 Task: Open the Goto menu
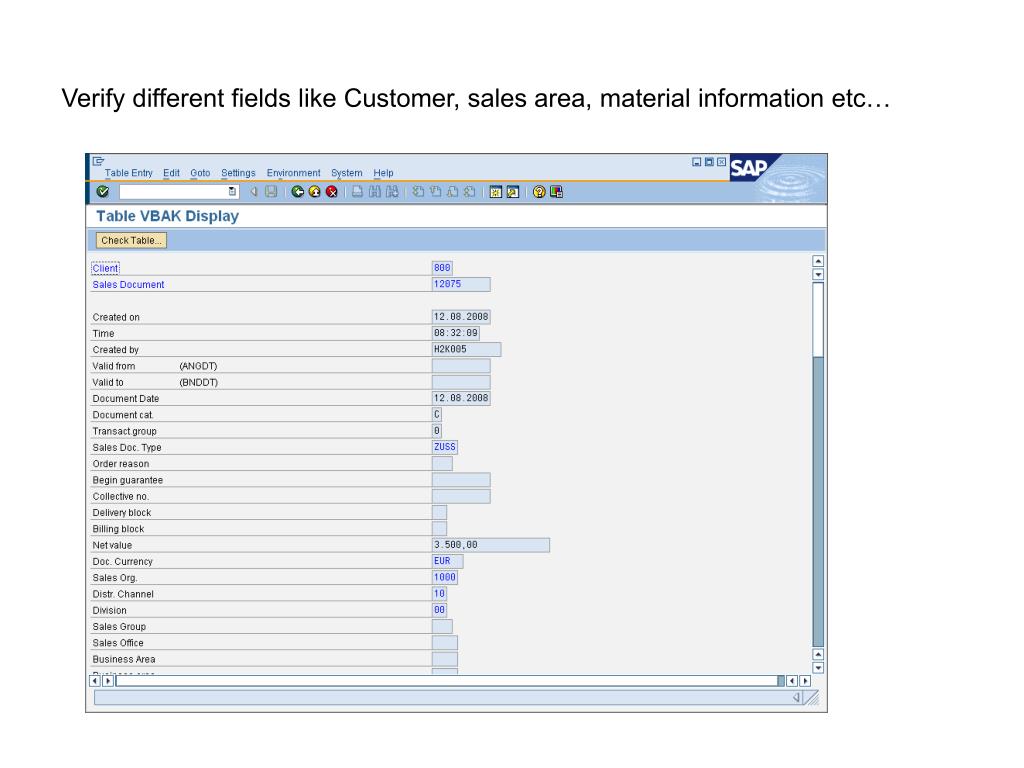[x=200, y=173]
